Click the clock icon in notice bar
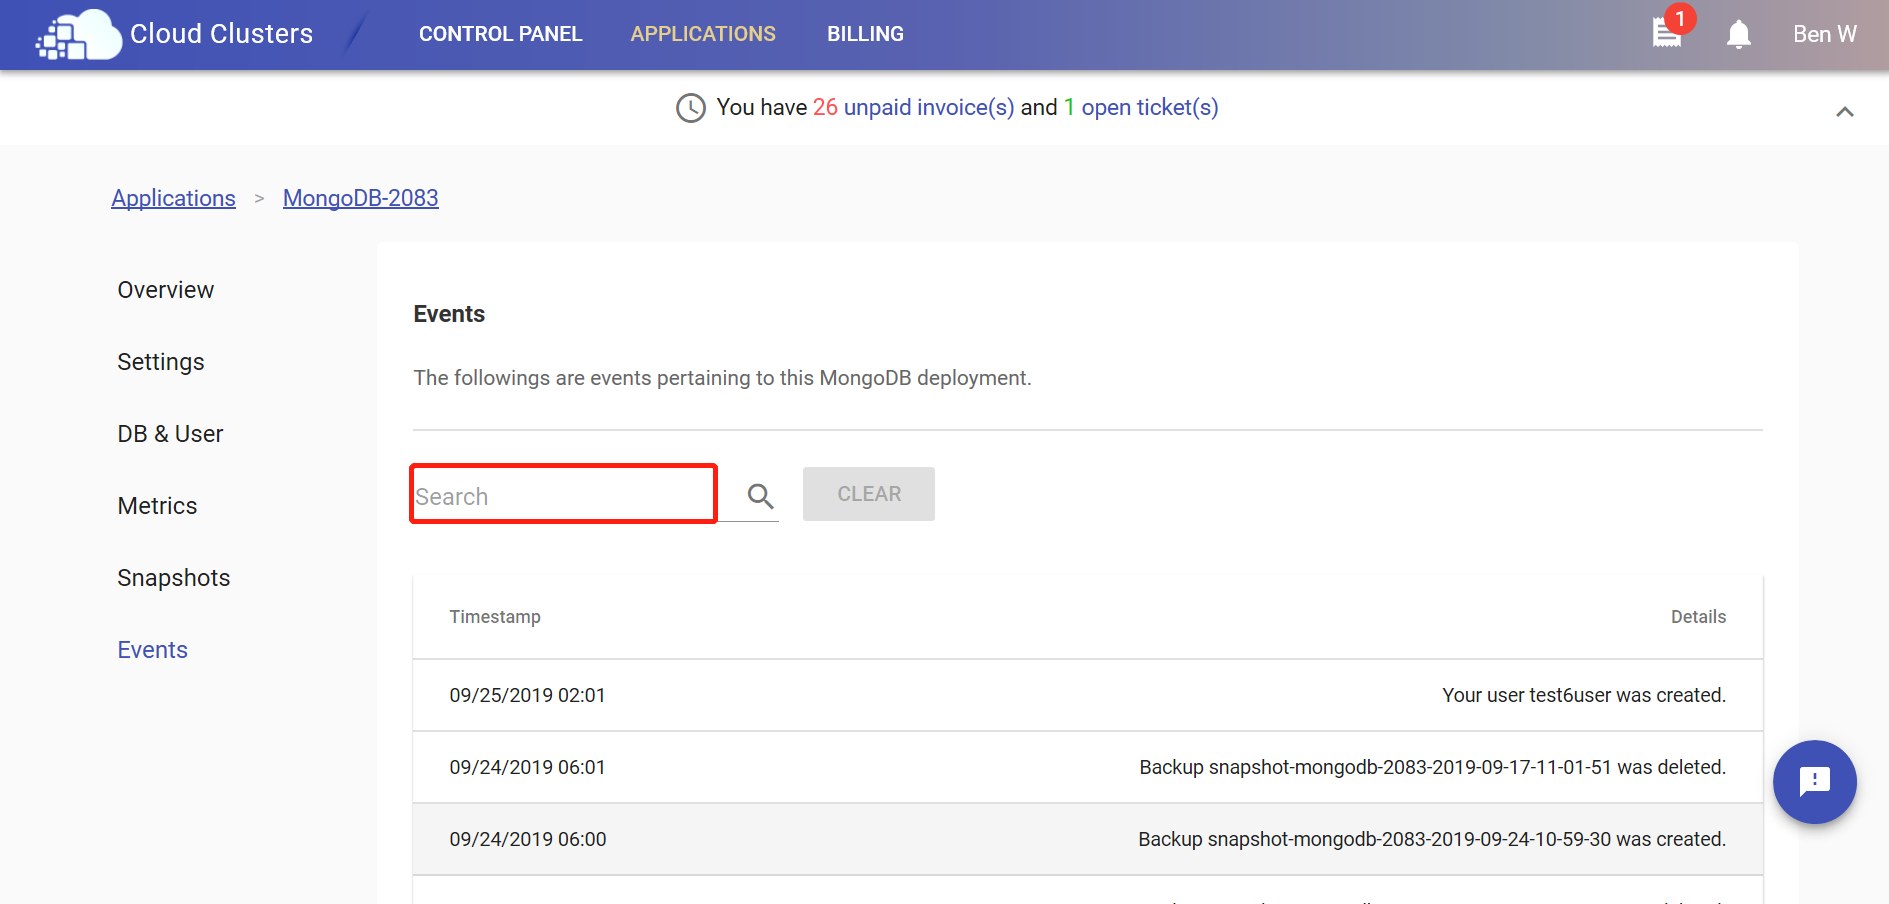The width and height of the screenshot is (1889, 904). [691, 108]
